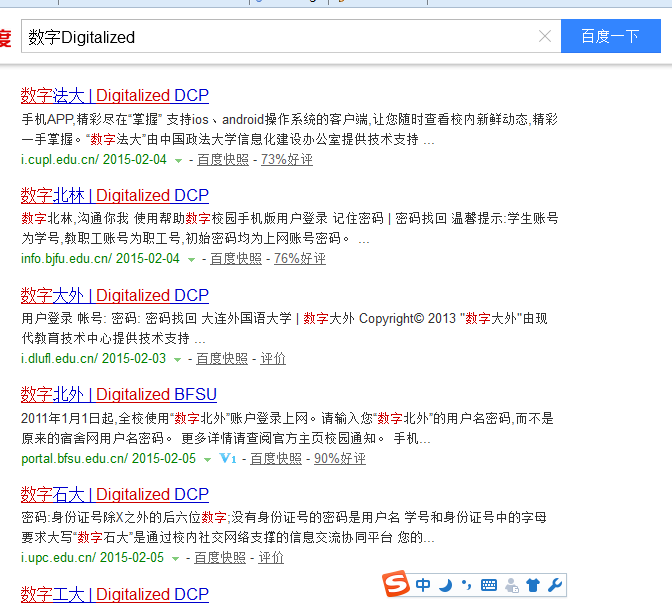Expand the dropdown arrow beside info.bjfu.edu.cn

191,260
